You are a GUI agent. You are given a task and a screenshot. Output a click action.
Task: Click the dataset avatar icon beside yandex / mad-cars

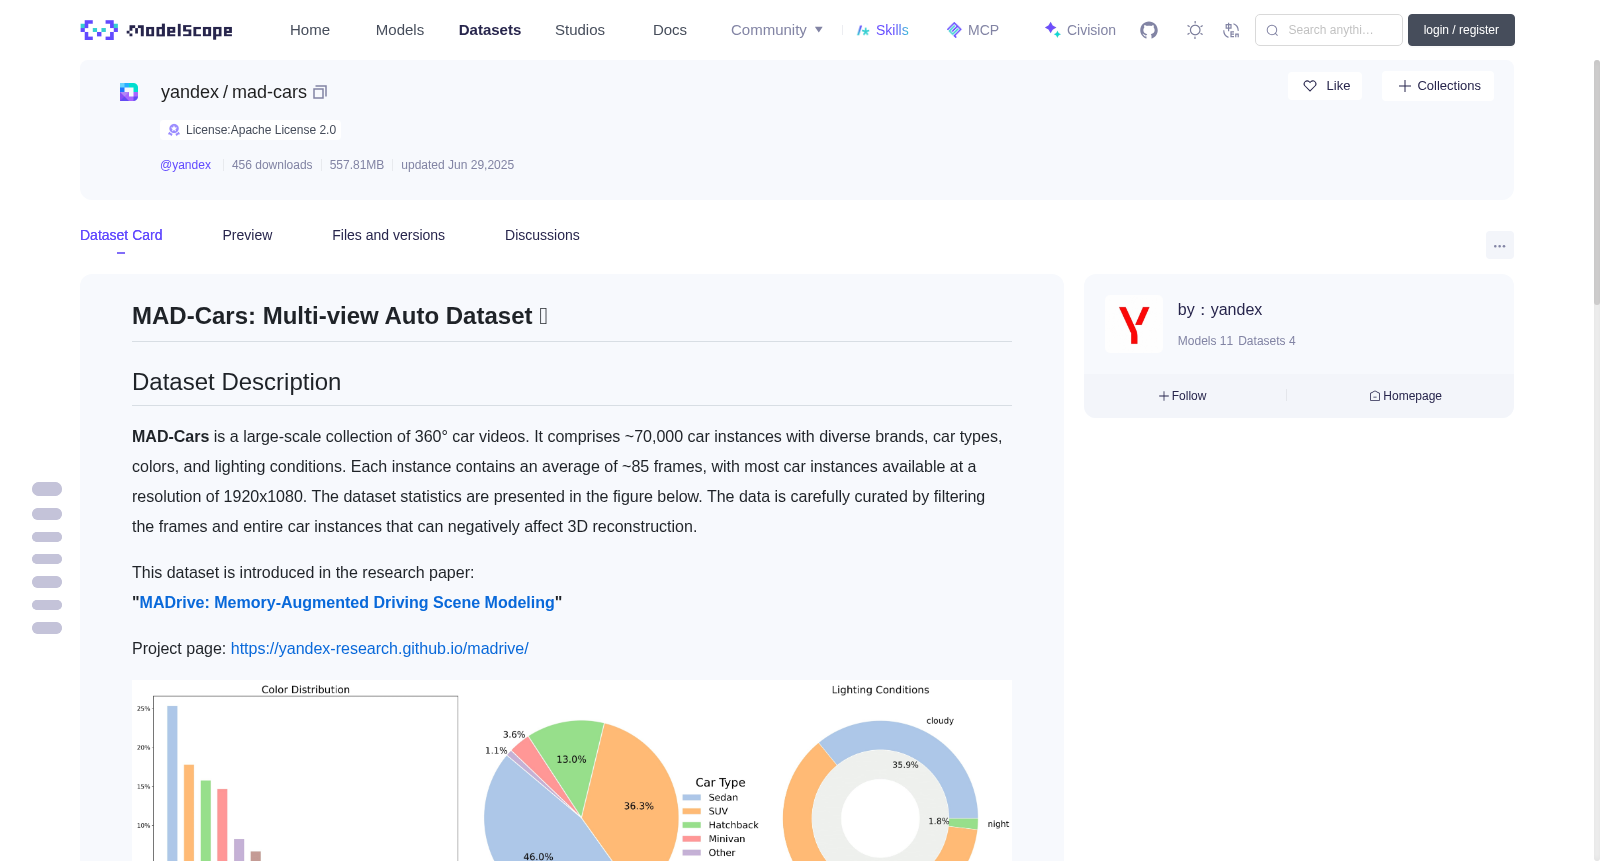(x=129, y=92)
